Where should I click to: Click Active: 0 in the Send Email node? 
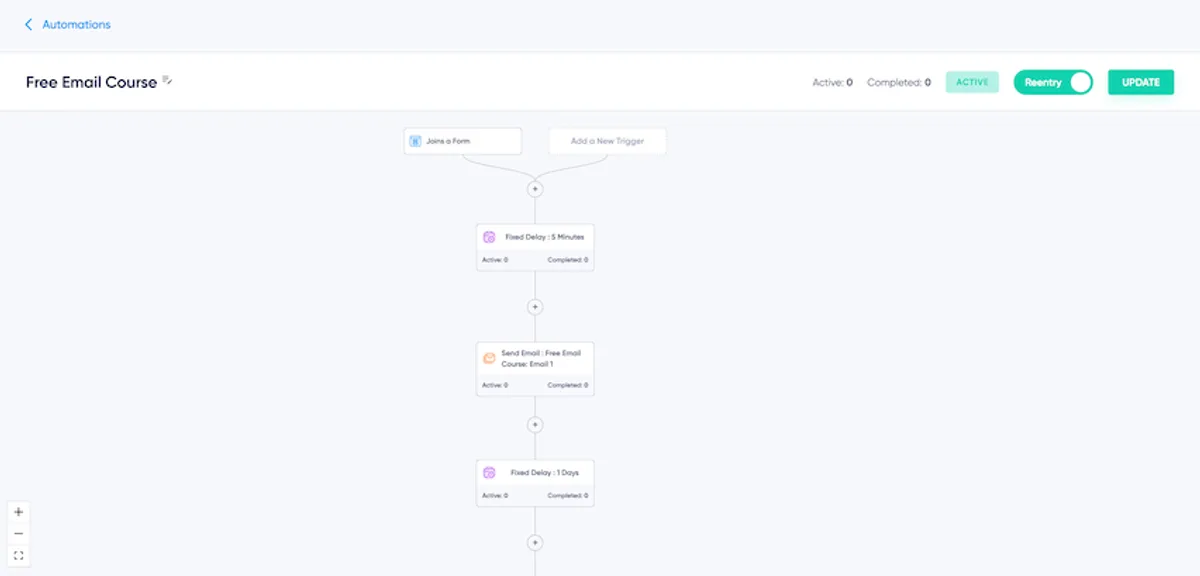[495, 385]
